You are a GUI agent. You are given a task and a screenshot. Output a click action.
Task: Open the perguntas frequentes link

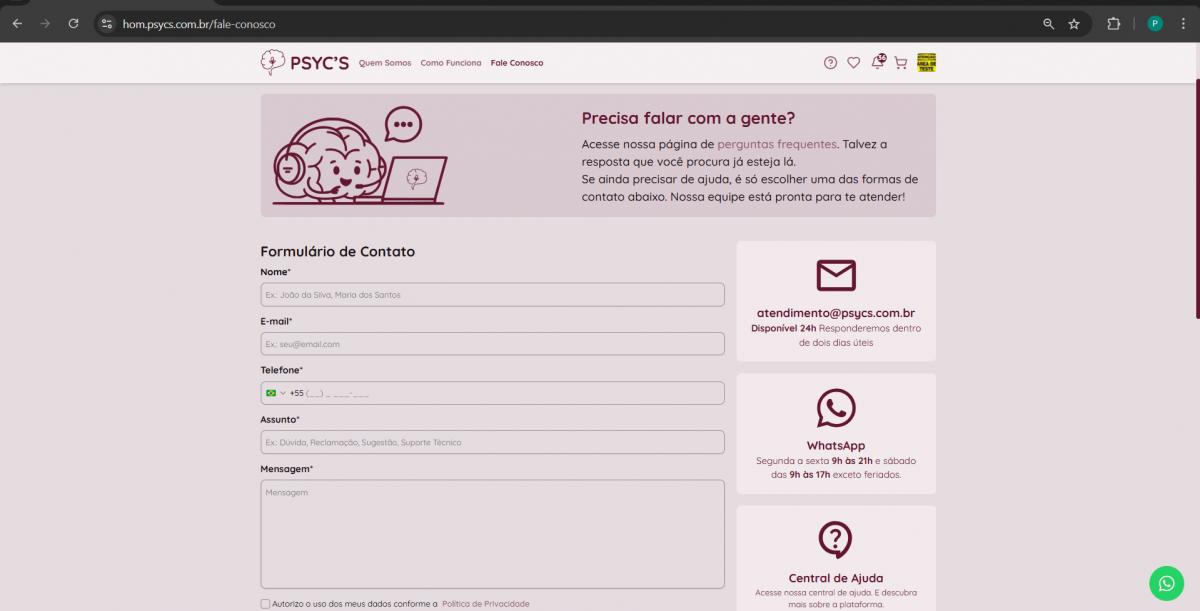click(777, 144)
